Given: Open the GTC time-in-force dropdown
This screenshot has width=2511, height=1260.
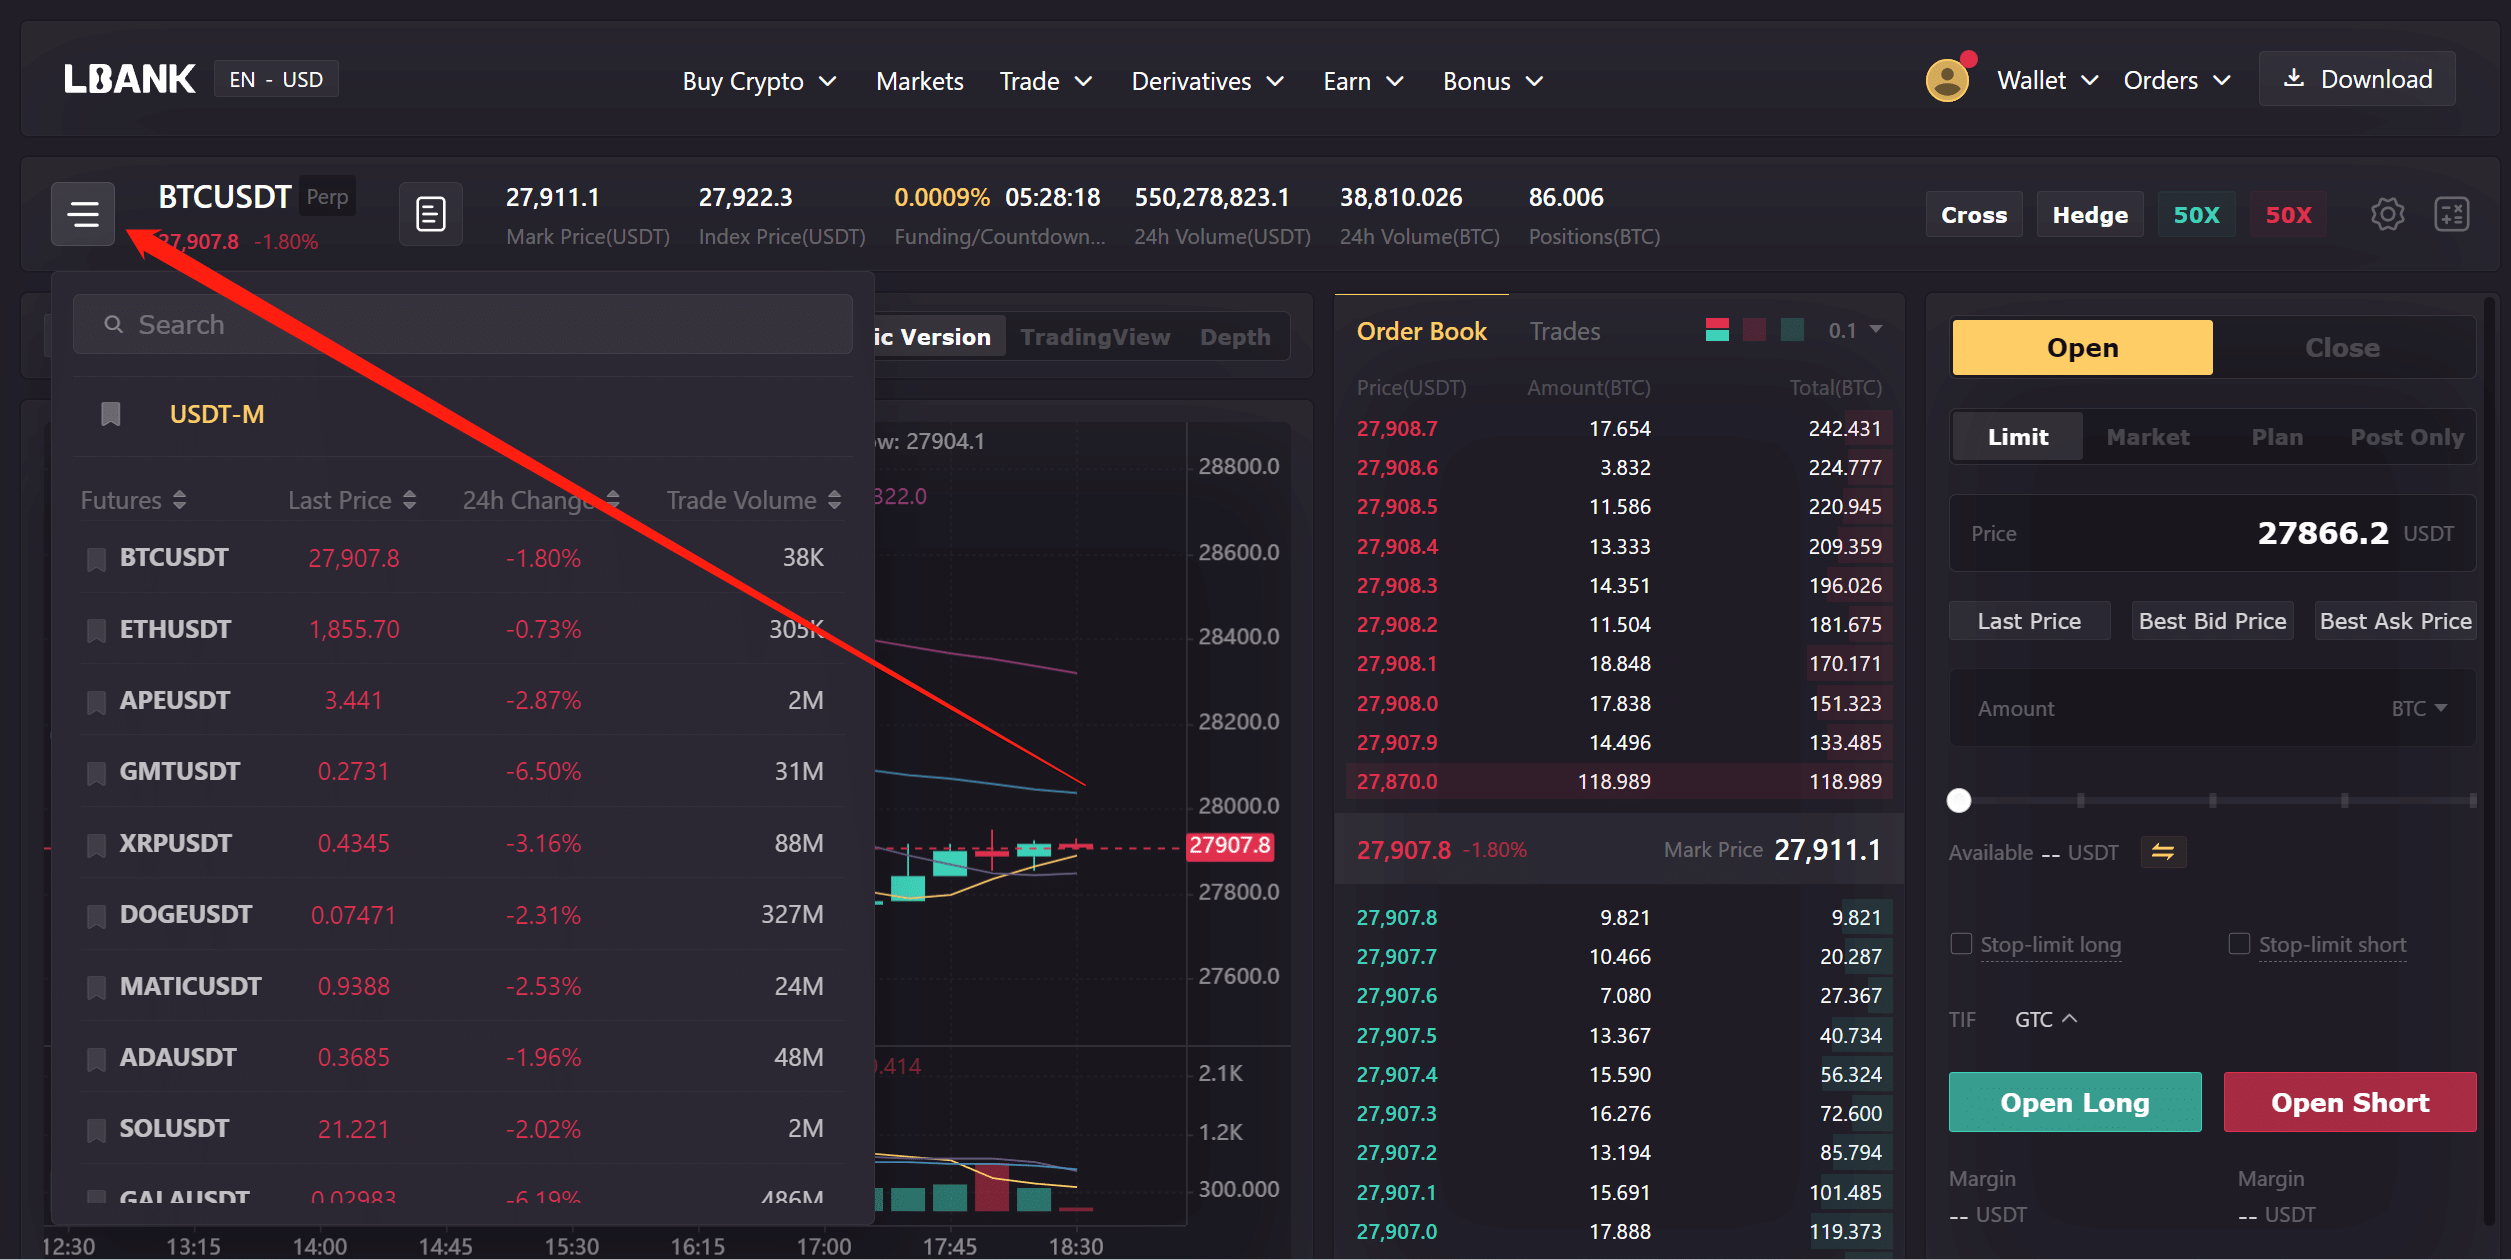Looking at the screenshot, I should pyautogui.click(x=2045, y=1019).
